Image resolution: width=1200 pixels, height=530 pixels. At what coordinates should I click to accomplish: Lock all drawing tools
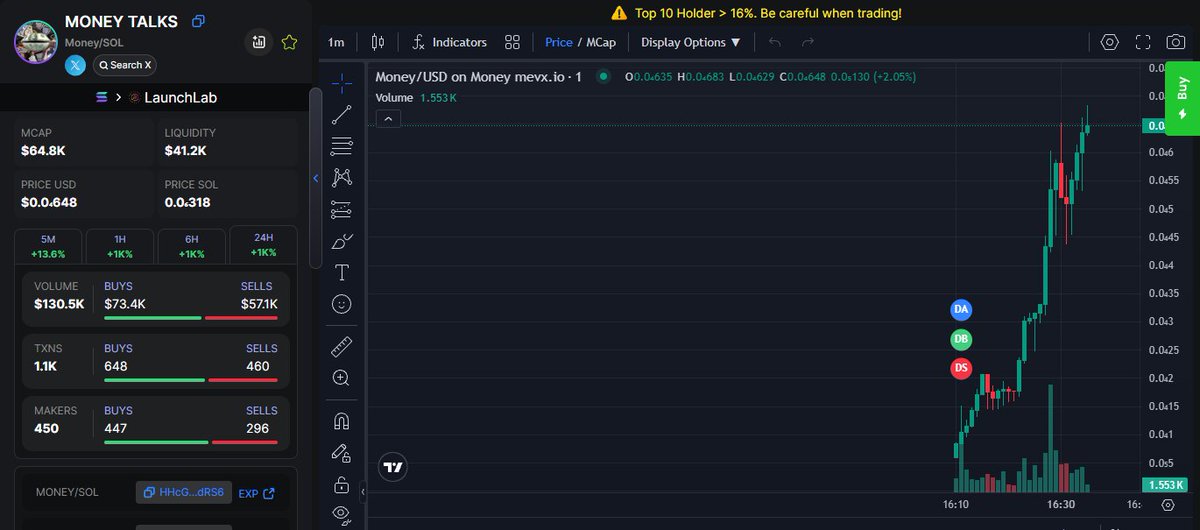point(342,485)
